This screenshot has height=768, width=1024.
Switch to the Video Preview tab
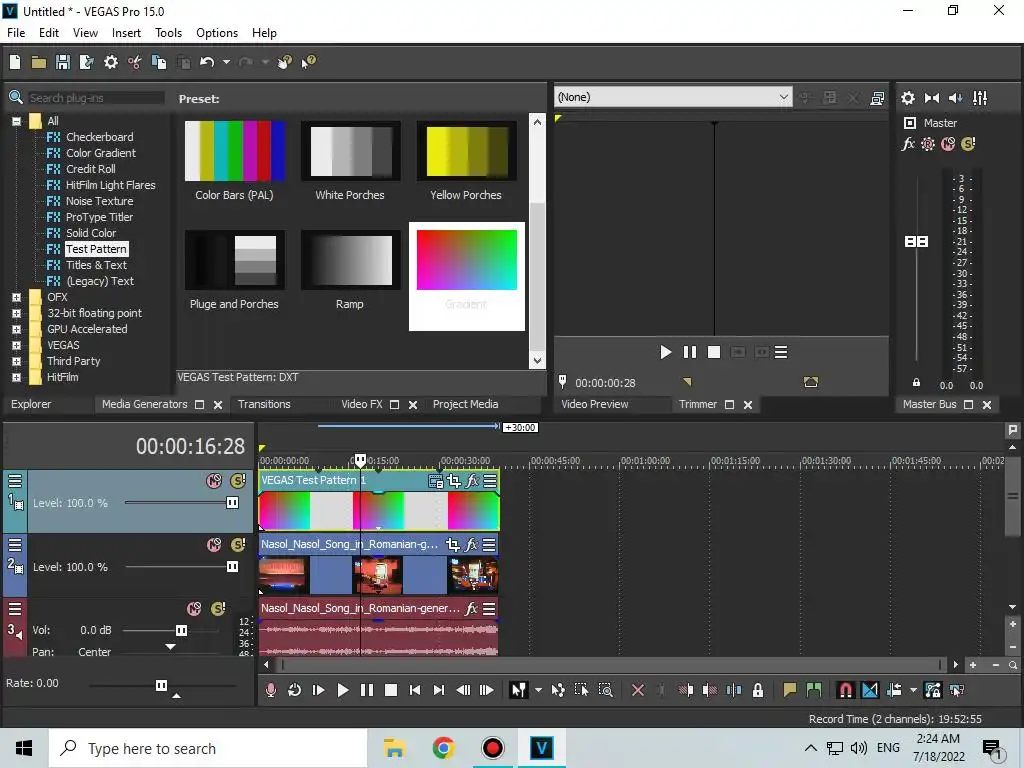click(x=594, y=404)
